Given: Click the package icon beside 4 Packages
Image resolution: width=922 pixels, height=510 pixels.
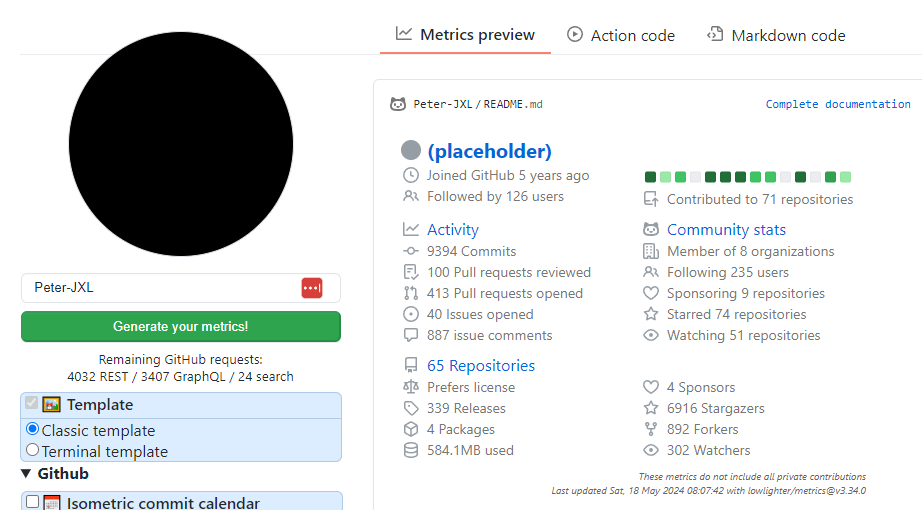Looking at the screenshot, I should coord(410,429).
